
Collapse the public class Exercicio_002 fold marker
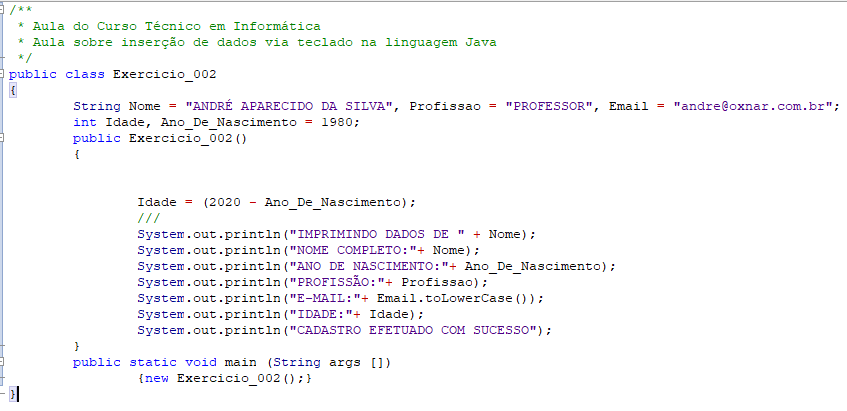point(2,73)
